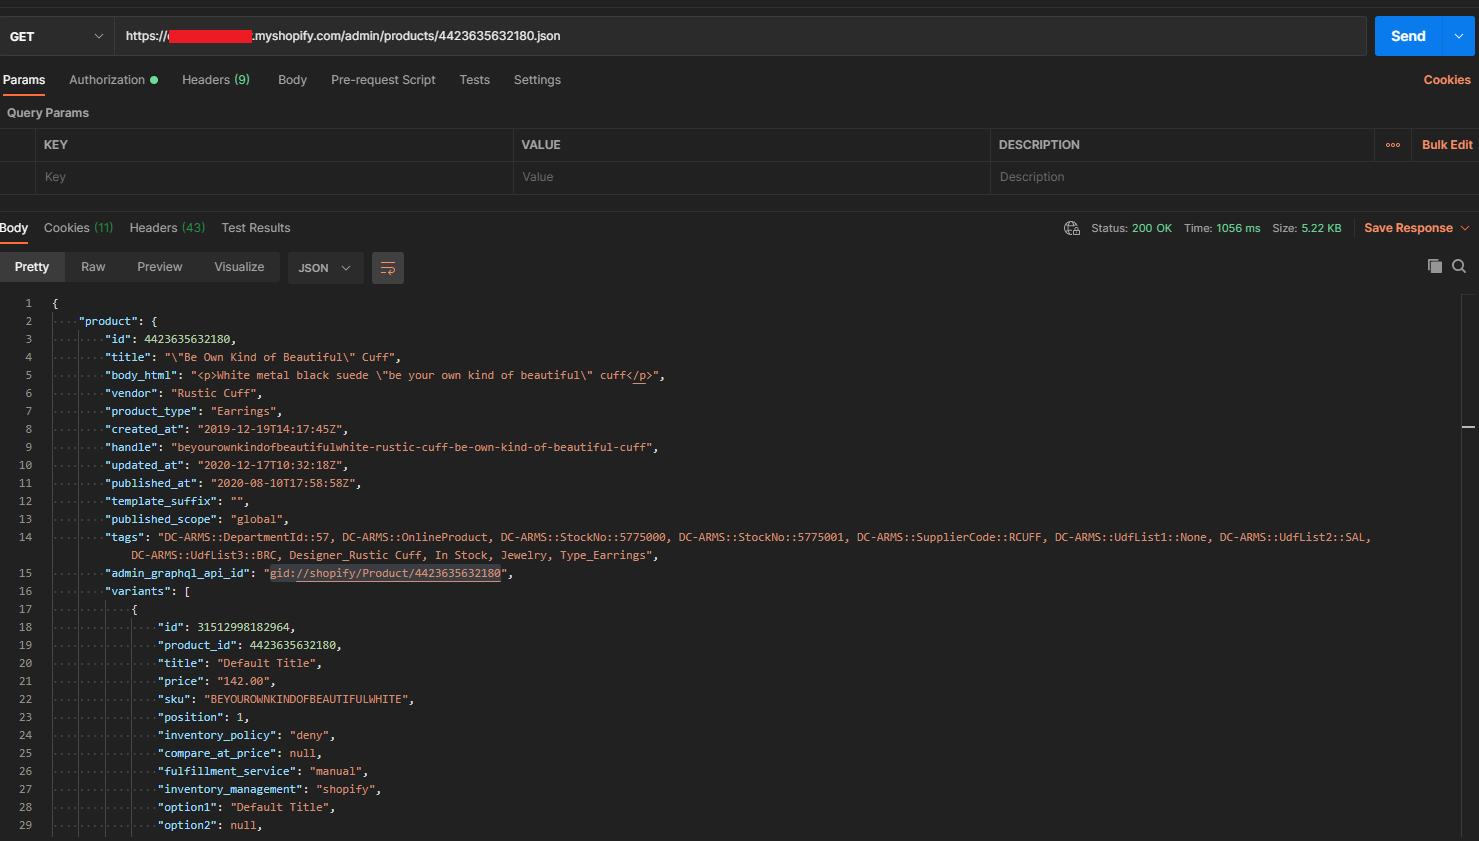Open the GET method dropdown
The image size is (1479, 841).
coord(56,36)
